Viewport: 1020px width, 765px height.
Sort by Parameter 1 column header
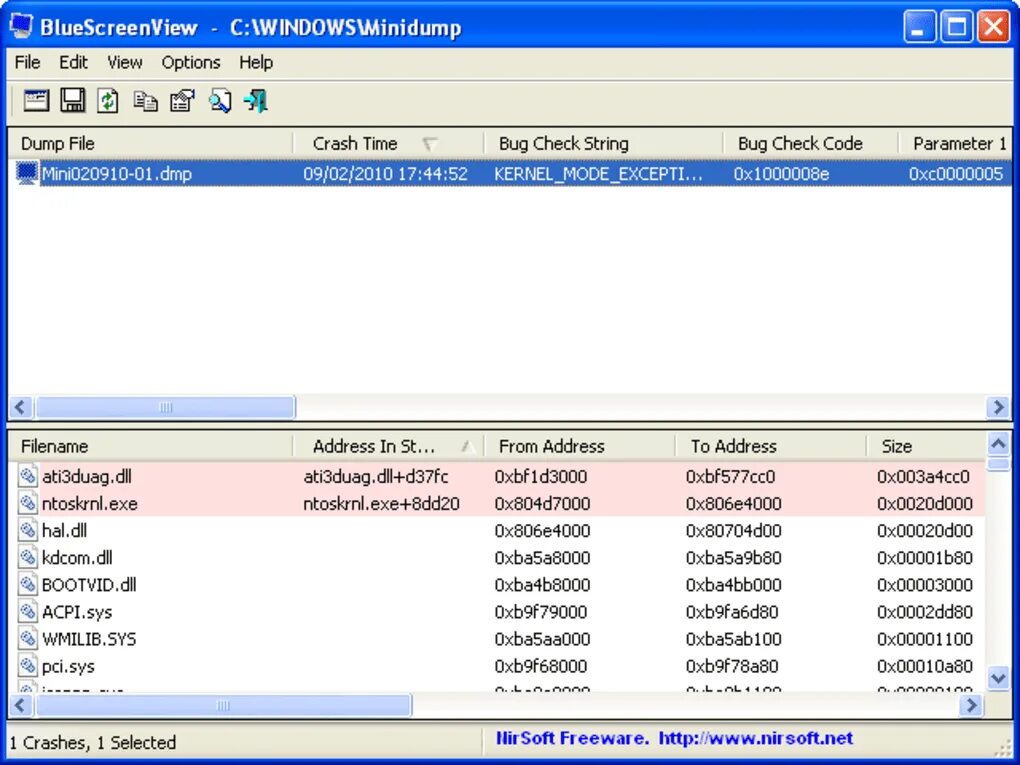coord(954,143)
